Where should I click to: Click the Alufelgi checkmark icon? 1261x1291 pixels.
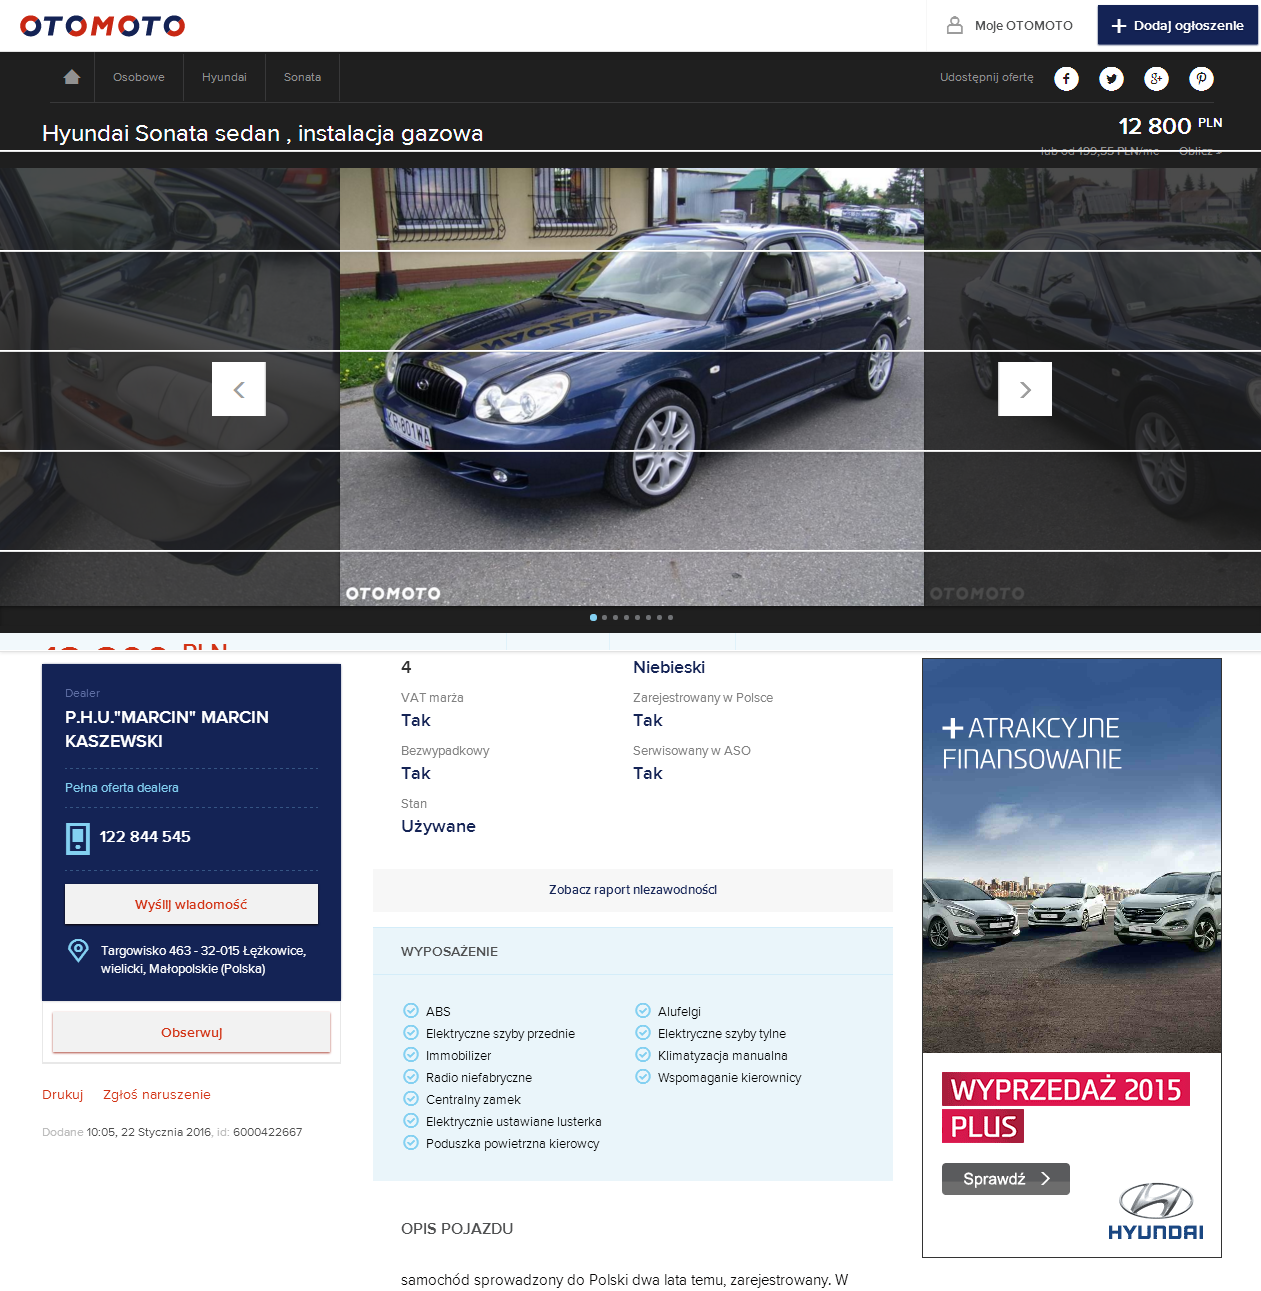tap(642, 1010)
